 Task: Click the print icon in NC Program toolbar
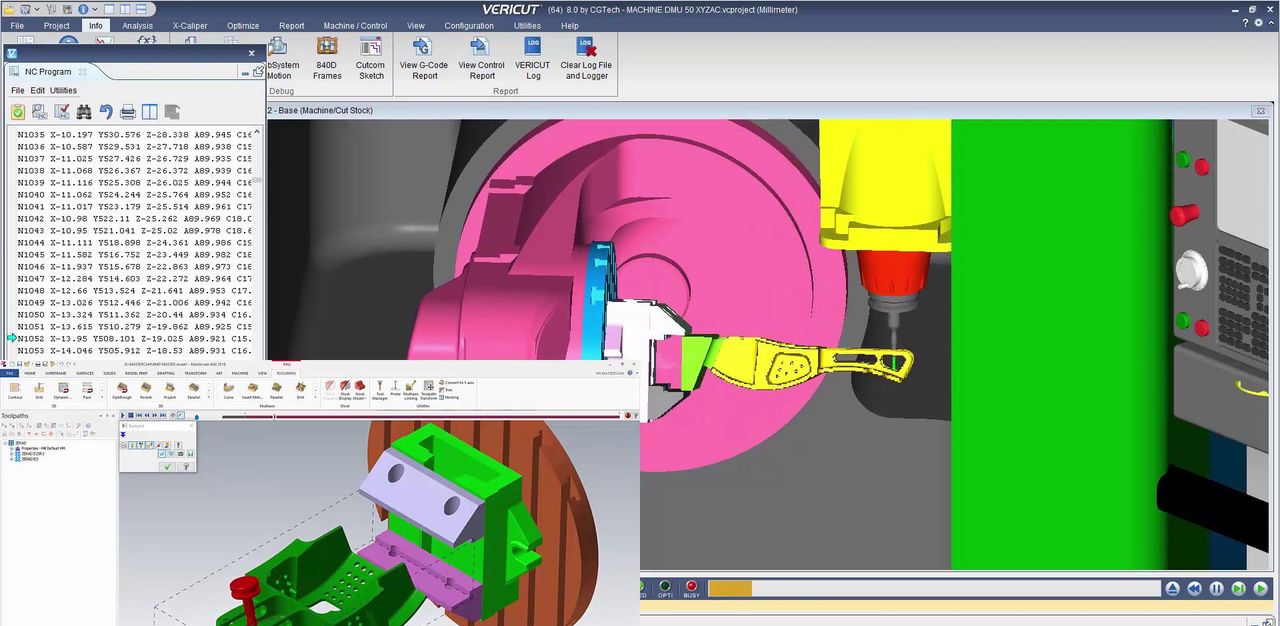click(128, 112)
